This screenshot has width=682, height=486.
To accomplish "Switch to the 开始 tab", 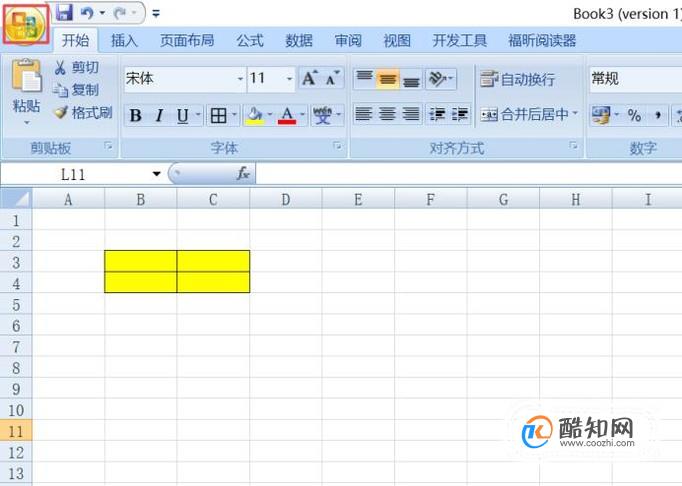I will tap(75, 40).
